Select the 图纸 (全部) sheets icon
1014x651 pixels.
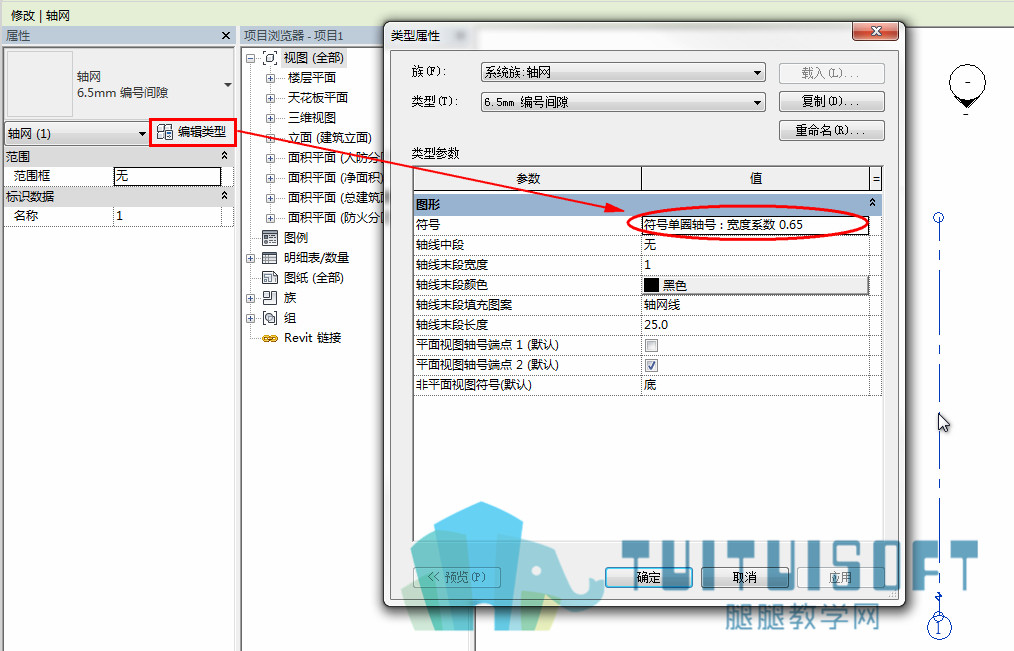pos(270,278)
